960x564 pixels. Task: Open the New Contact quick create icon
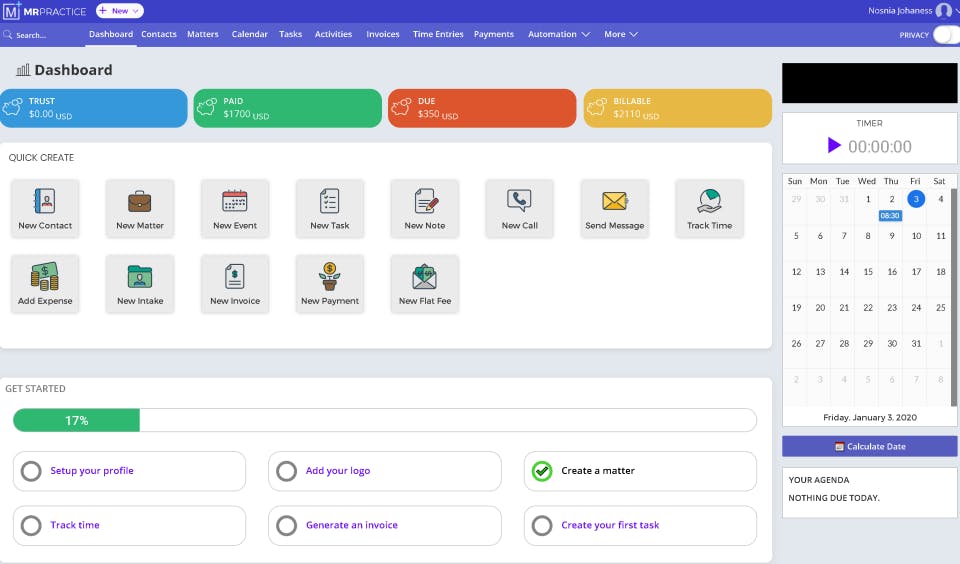point(45,208)
